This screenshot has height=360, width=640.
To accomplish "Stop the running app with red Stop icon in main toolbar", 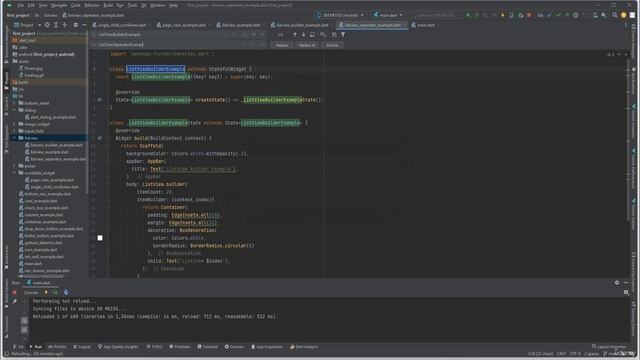I will tap(529, 15).
